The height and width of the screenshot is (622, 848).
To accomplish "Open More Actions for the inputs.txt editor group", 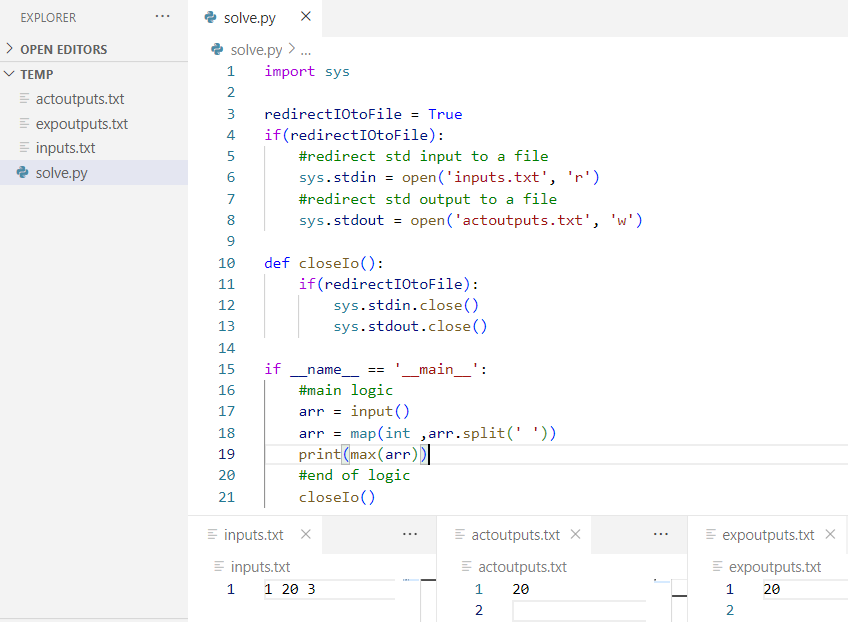I will pyautogui.click(x=409, y=534).
